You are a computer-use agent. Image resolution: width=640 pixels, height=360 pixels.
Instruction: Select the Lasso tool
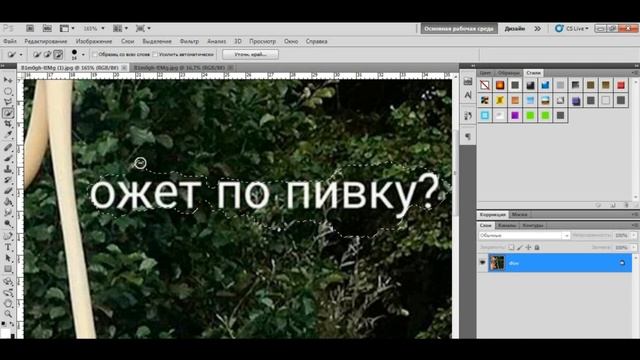tap(8, 102)
